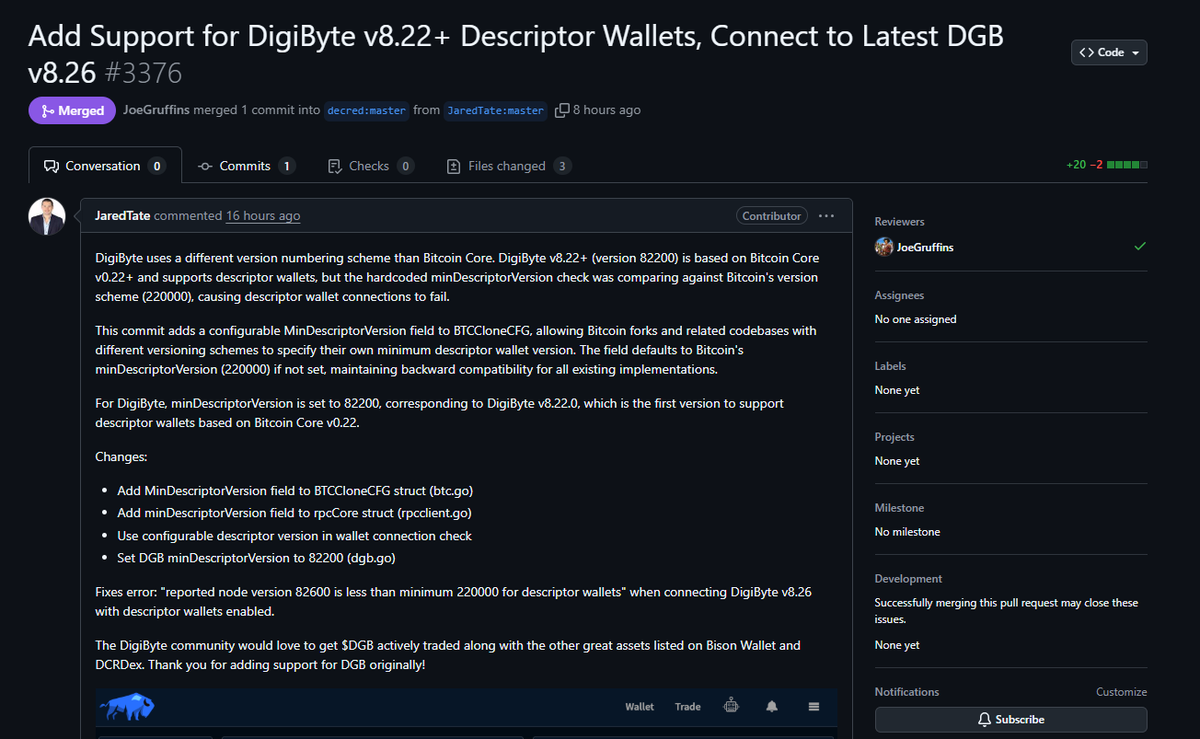The width and height of the screenshot is (1200, 739).
Task: Click the Reviewers sidebar heading
Action: click(x=900, y=222)
